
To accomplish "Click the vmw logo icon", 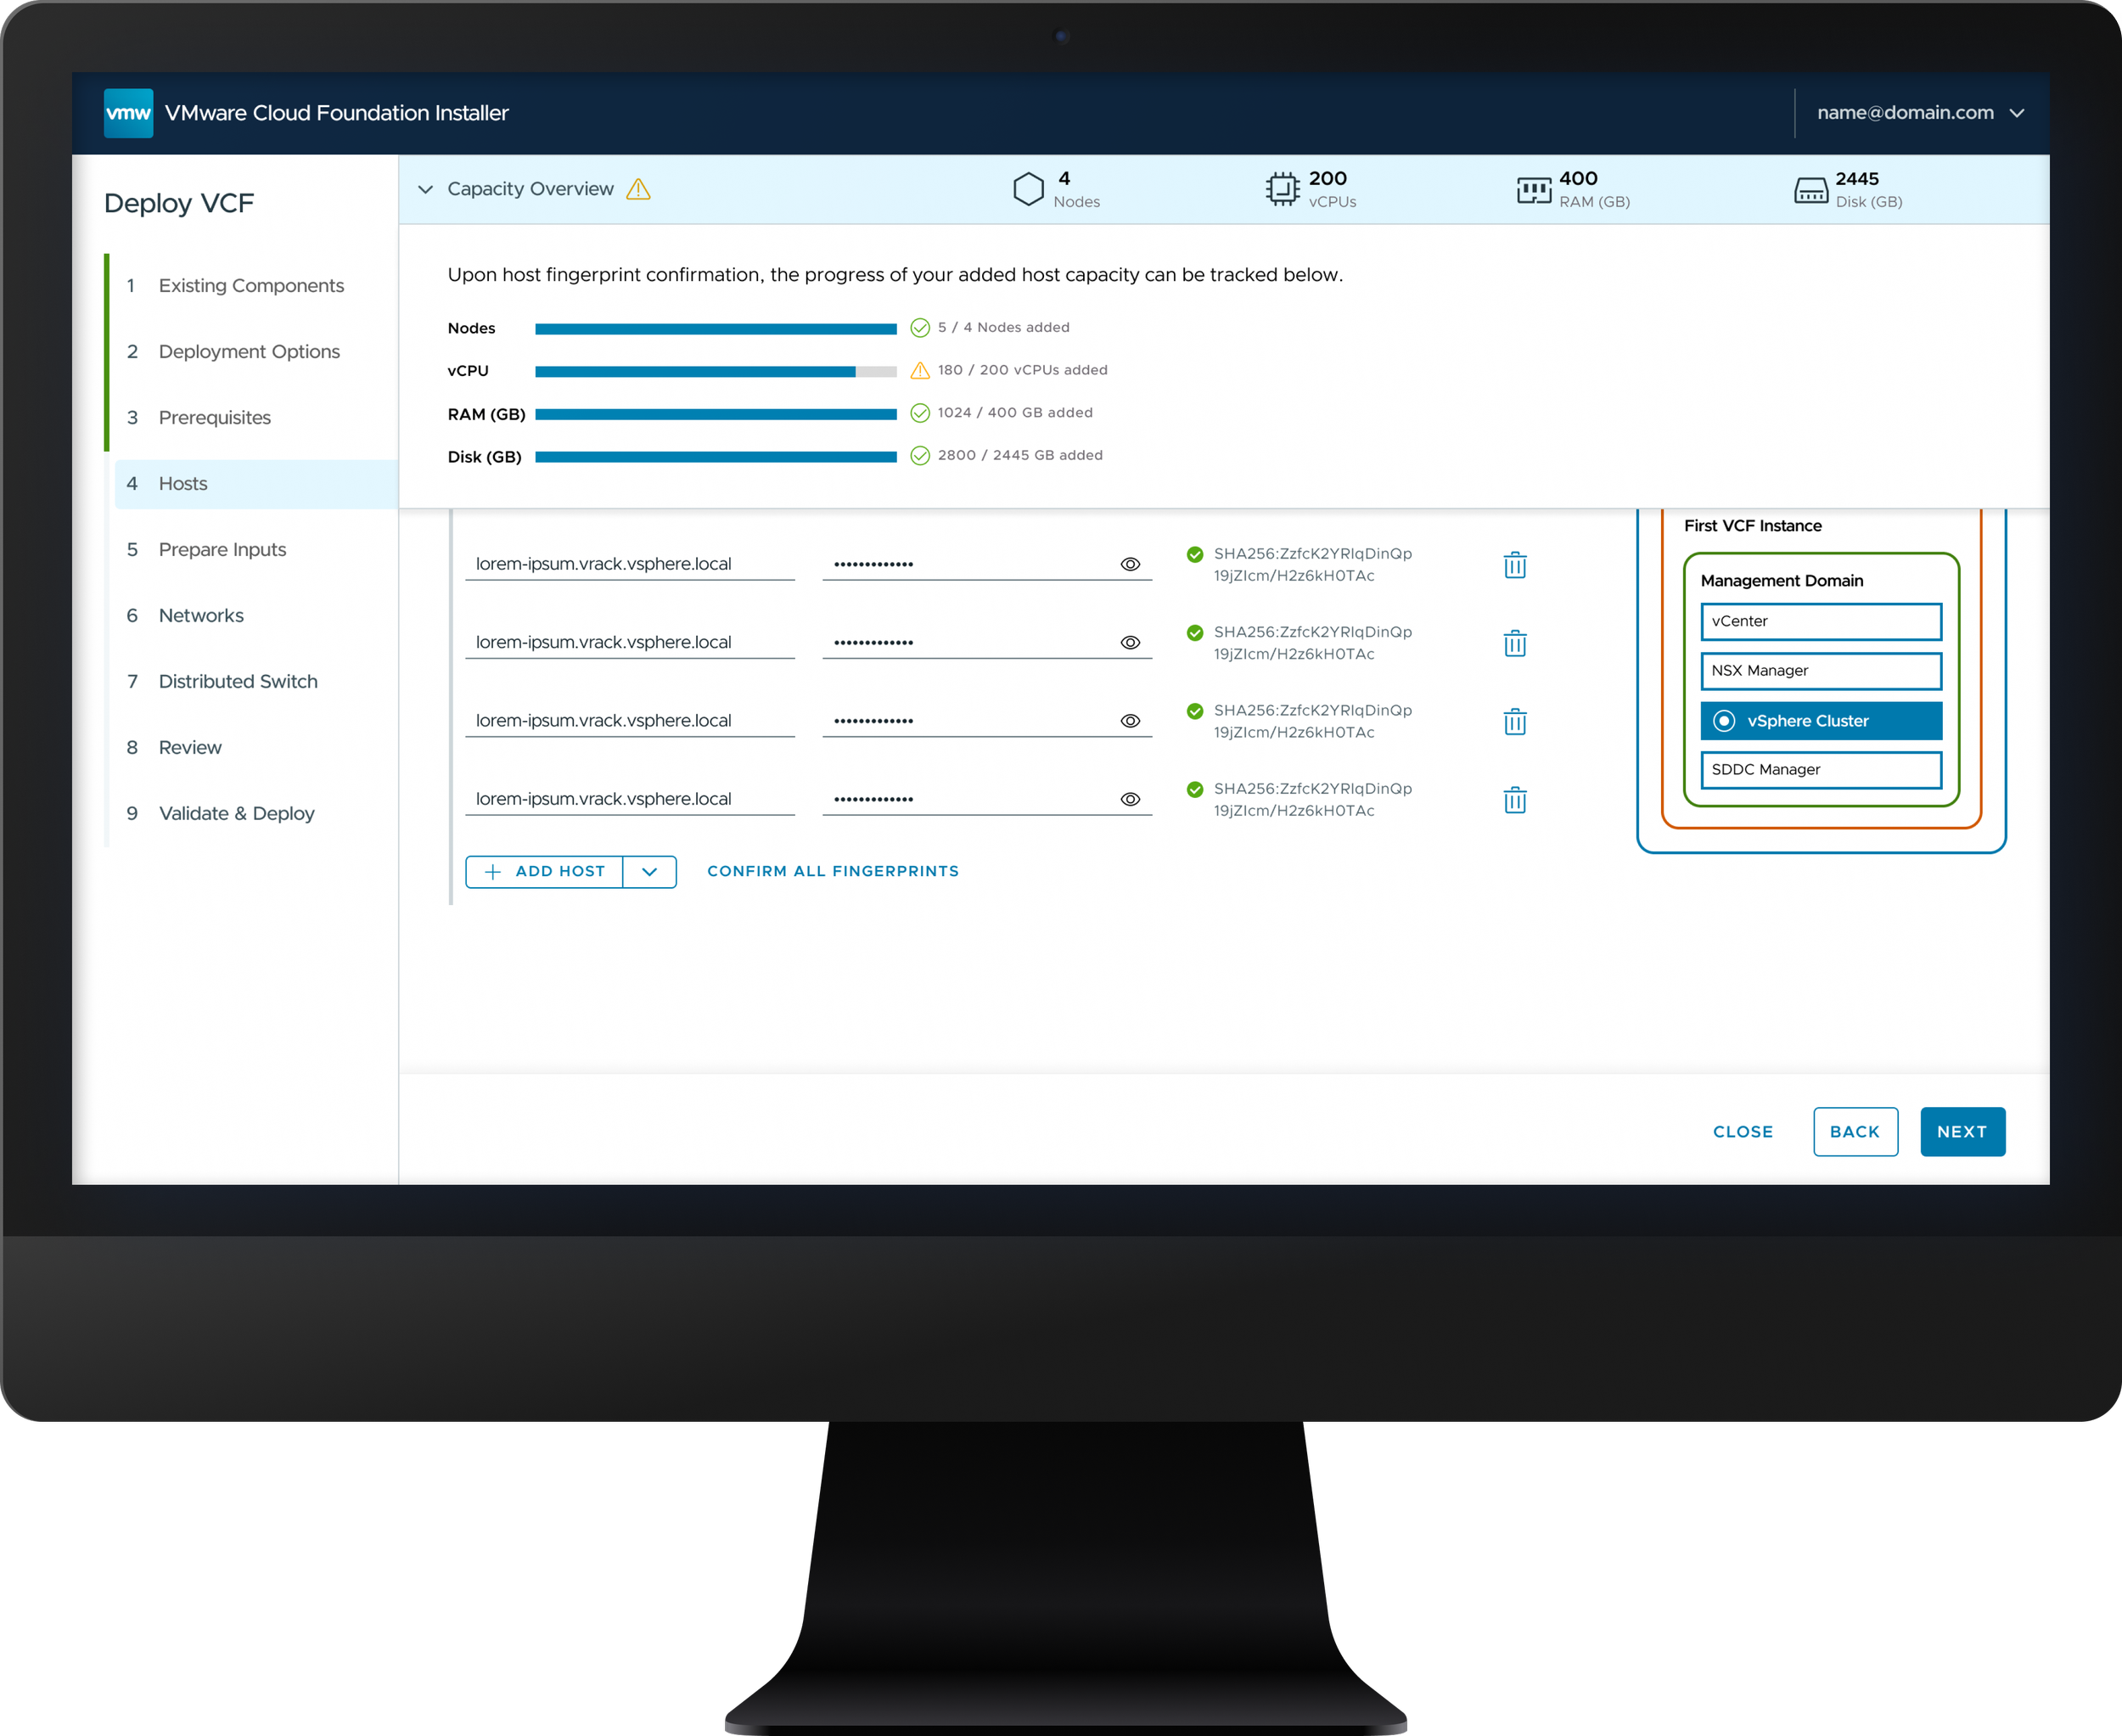I will 128,113.
